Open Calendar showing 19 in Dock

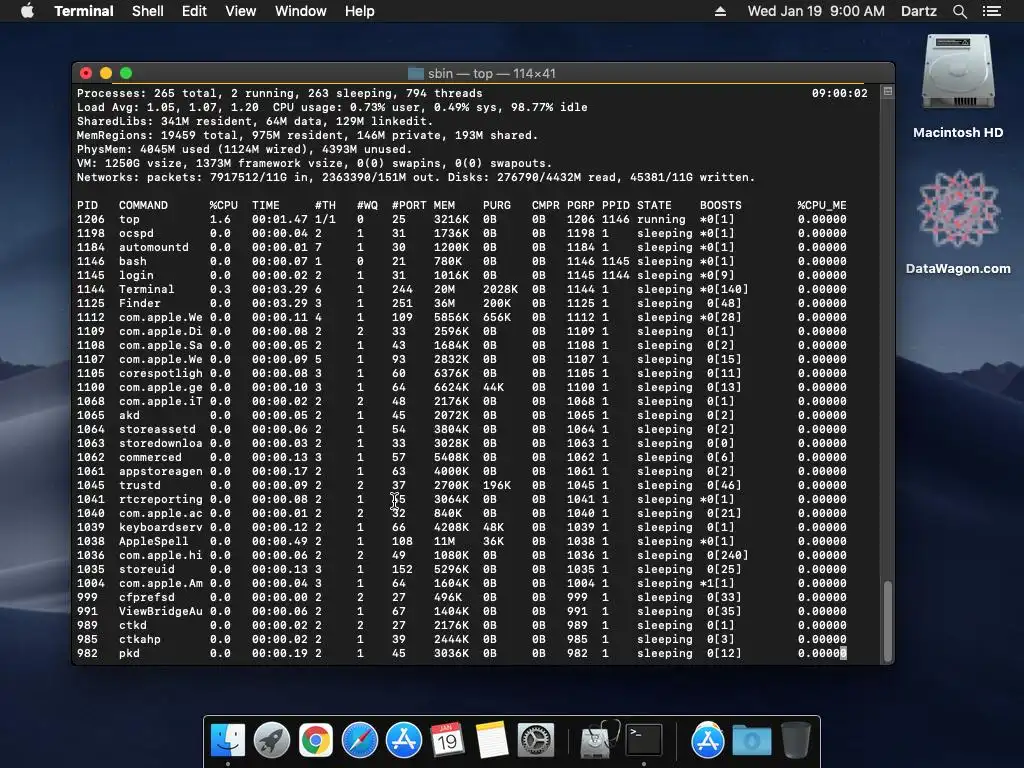coord(447,740)
